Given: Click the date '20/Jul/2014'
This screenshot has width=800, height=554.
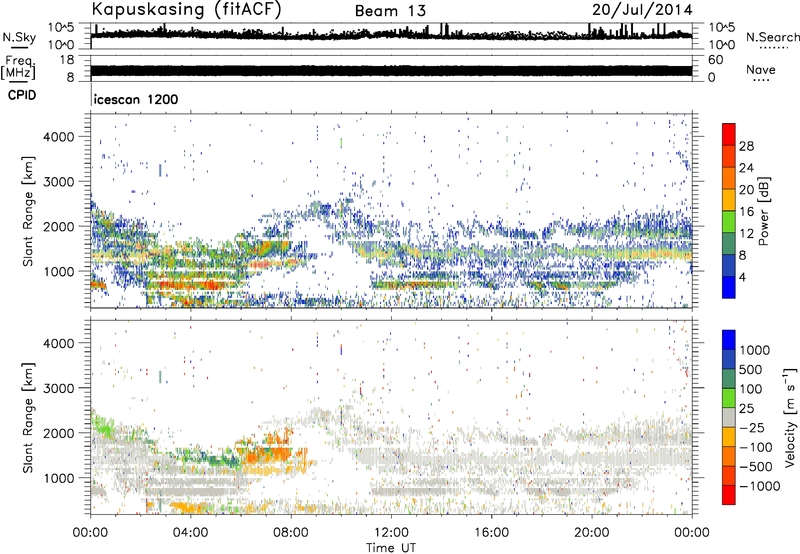Looking at the screenshot, I should click(642, 10).
